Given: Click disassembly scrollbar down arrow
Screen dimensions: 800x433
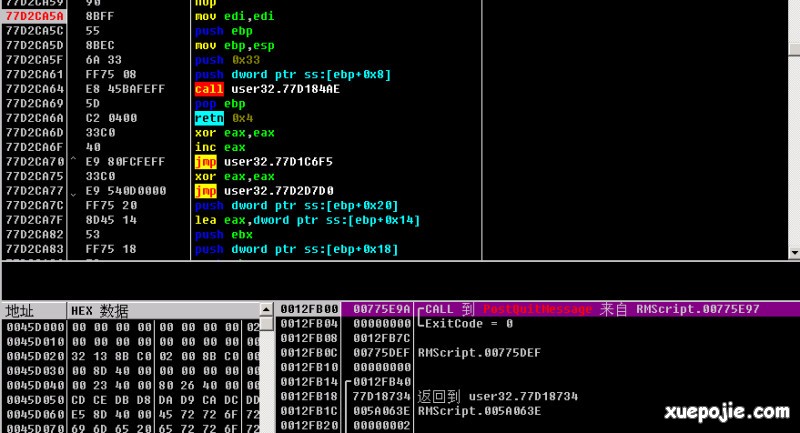Looking at the screenshot, I should point(794,252).
